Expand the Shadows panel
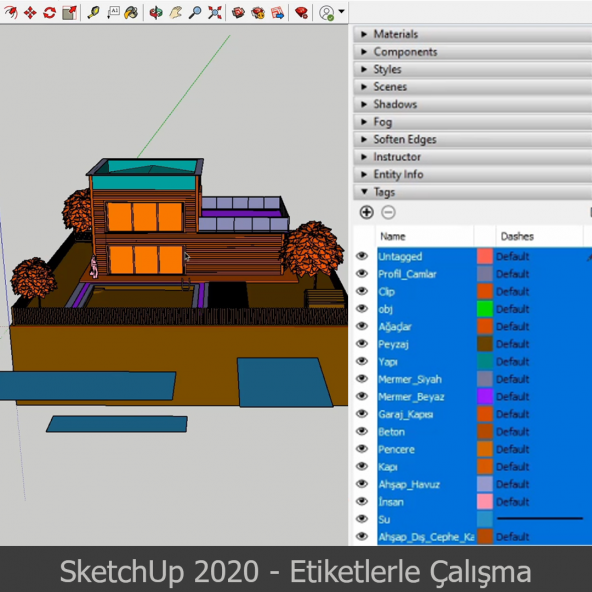 [473, 104]
